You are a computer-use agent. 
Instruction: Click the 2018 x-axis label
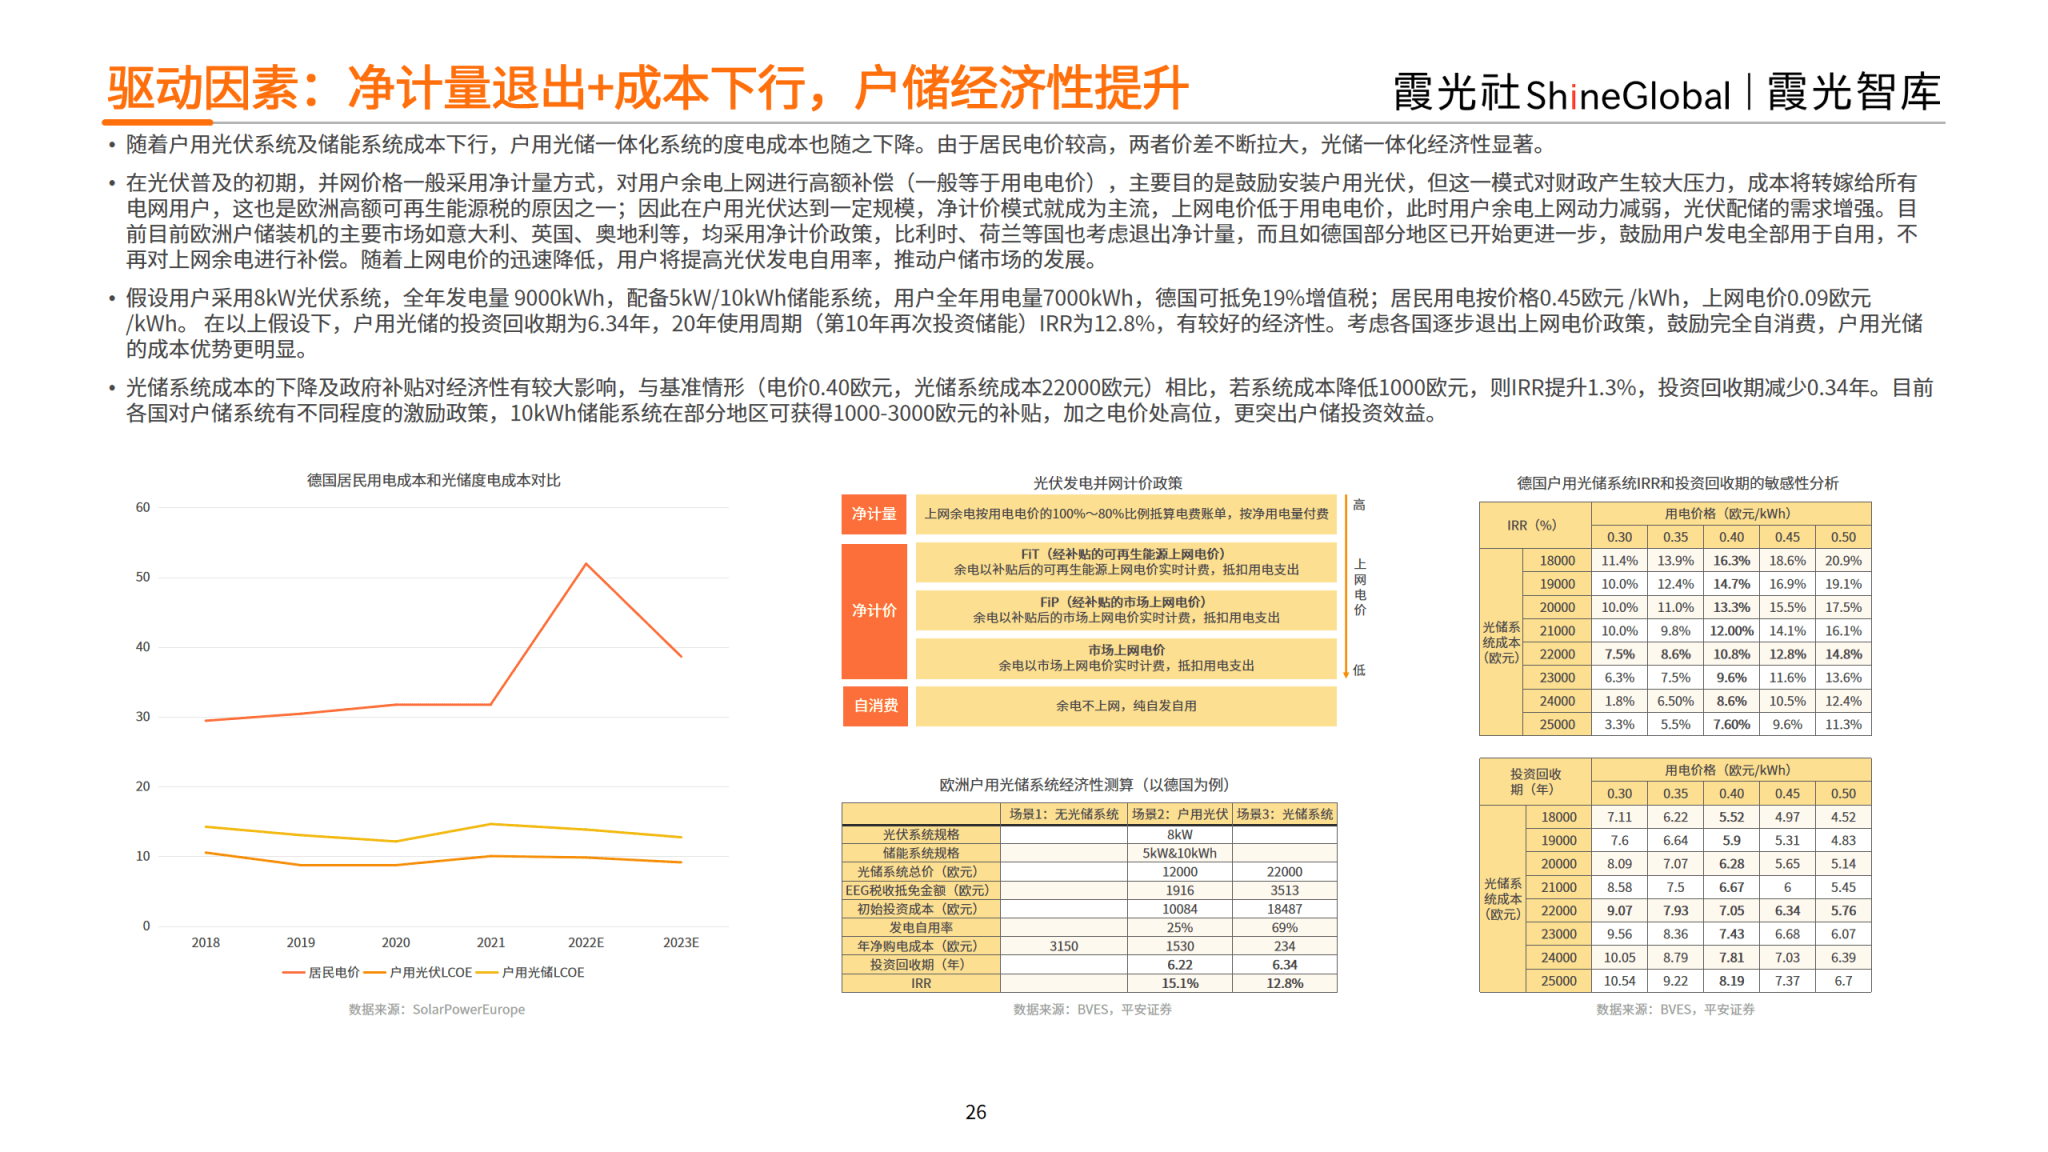tap(206, 943)
